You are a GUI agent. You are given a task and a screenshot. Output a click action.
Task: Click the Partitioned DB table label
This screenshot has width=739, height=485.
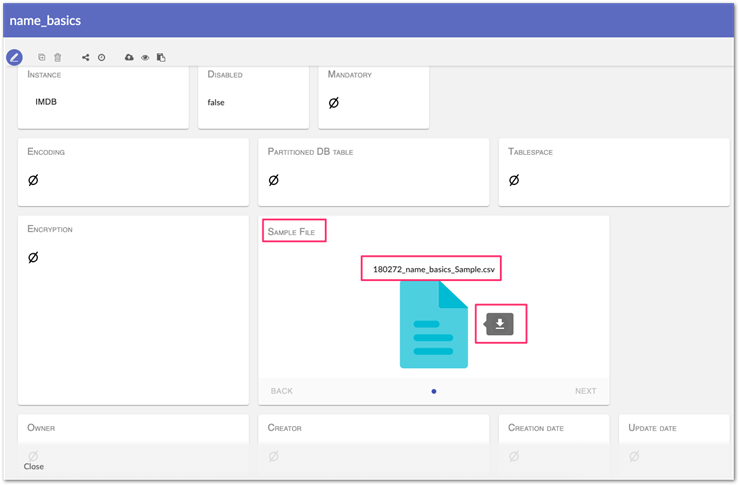tap(310, 152)
